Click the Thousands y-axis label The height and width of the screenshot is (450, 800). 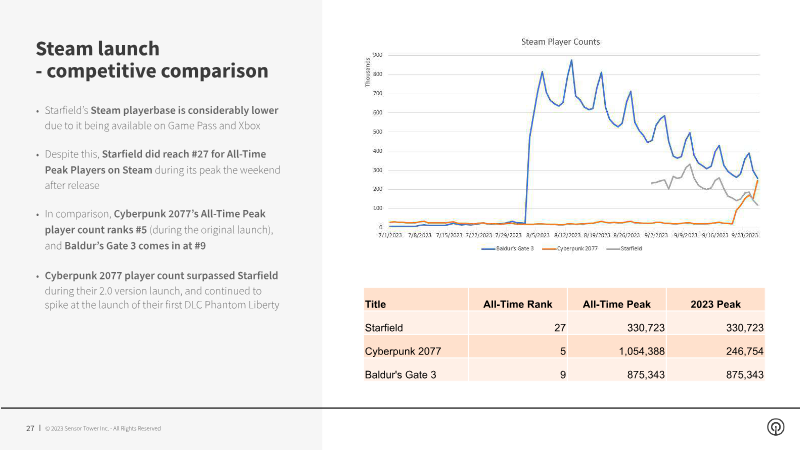pyautogui.click(x=367, y=74)
